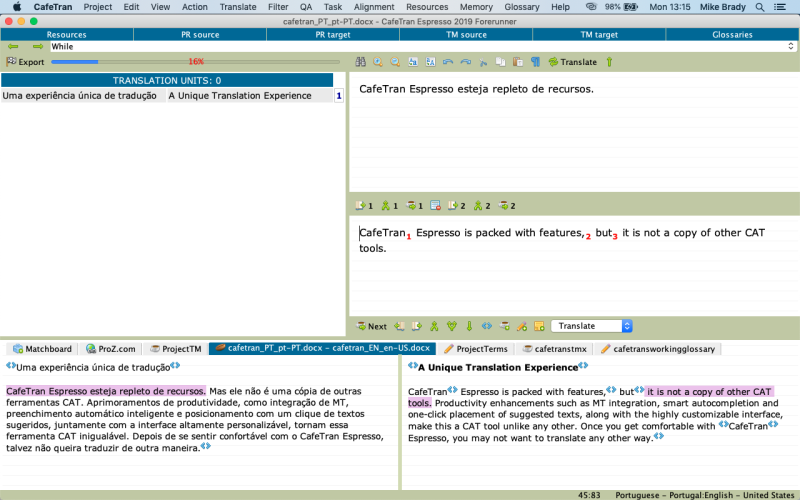Click the green up arrow in top toolbar
The height and width of the screenshot is (500, 800).
click(609, 62)
